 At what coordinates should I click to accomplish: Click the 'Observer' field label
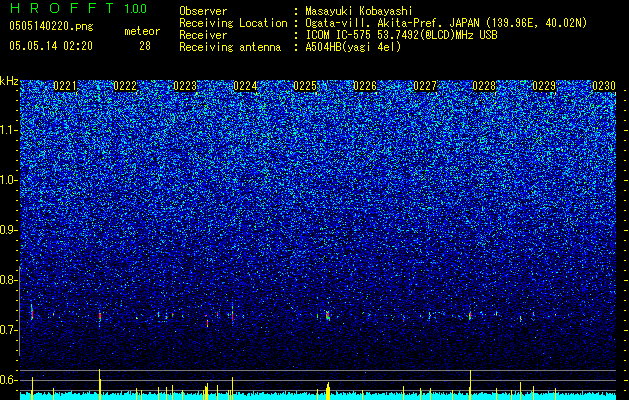pyautogui.click(x=203, y=11)
